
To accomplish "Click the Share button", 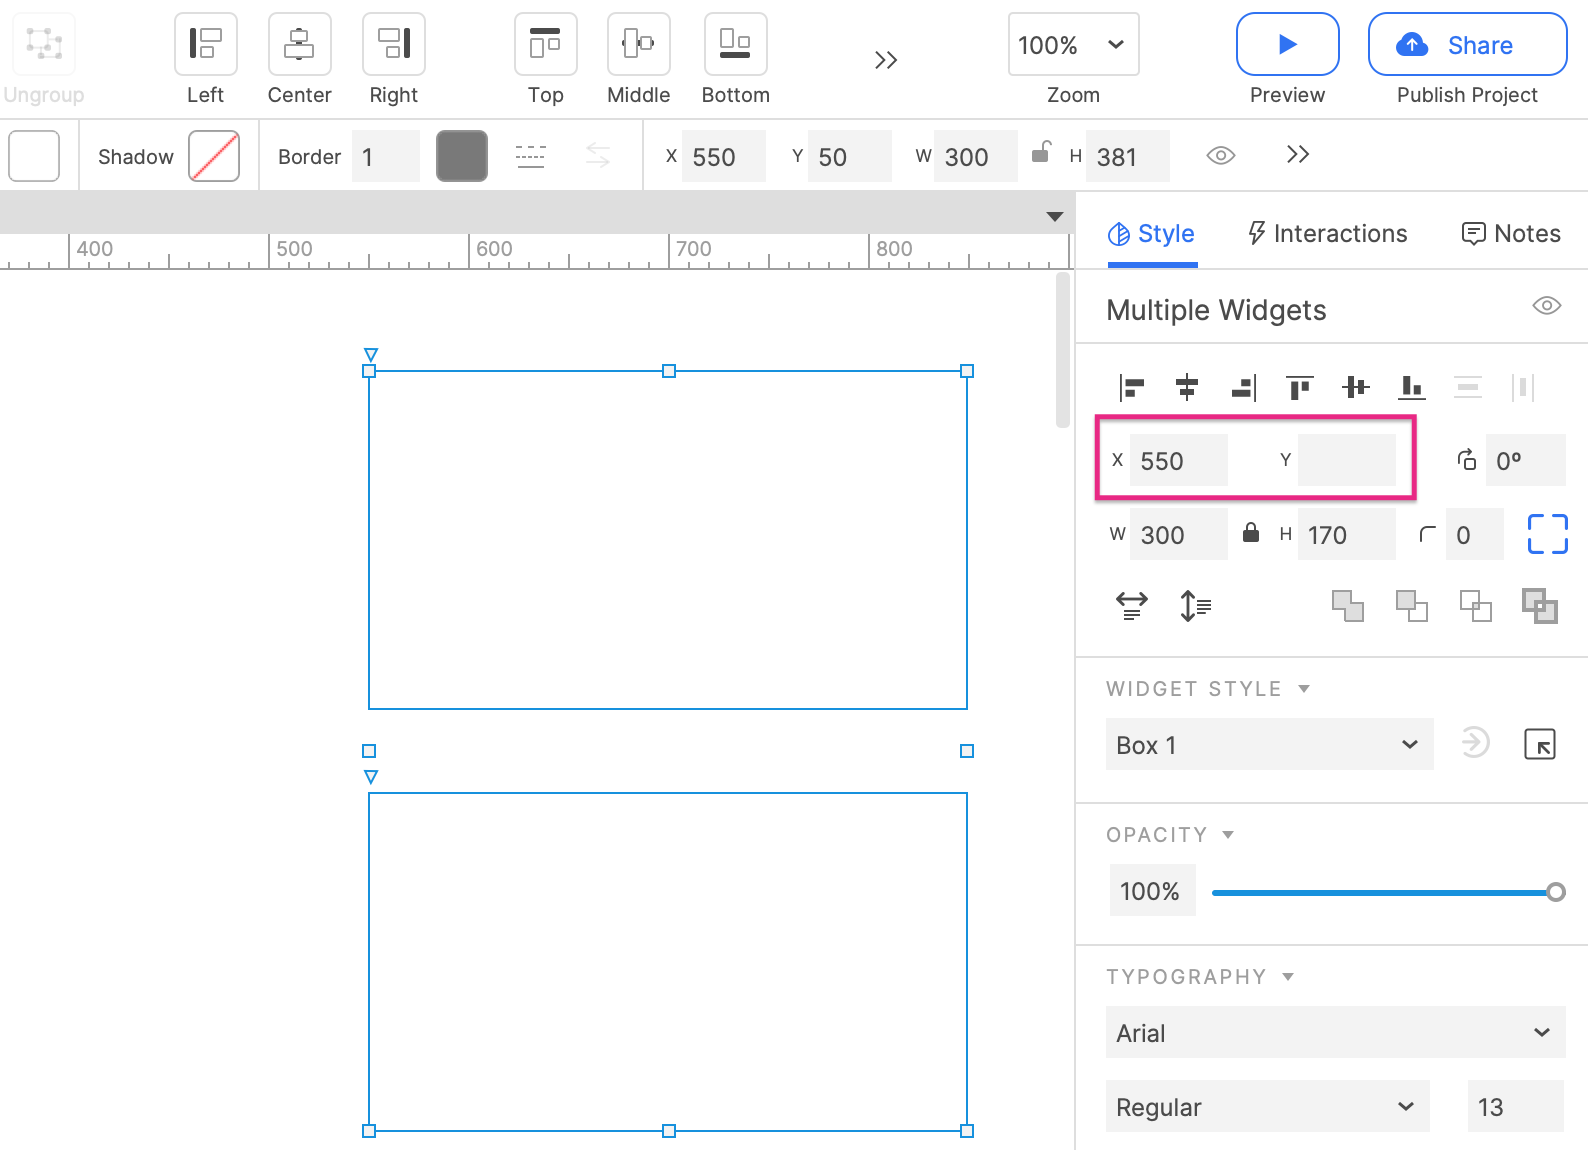I will pyautogui.click(x=1467, y=44).
